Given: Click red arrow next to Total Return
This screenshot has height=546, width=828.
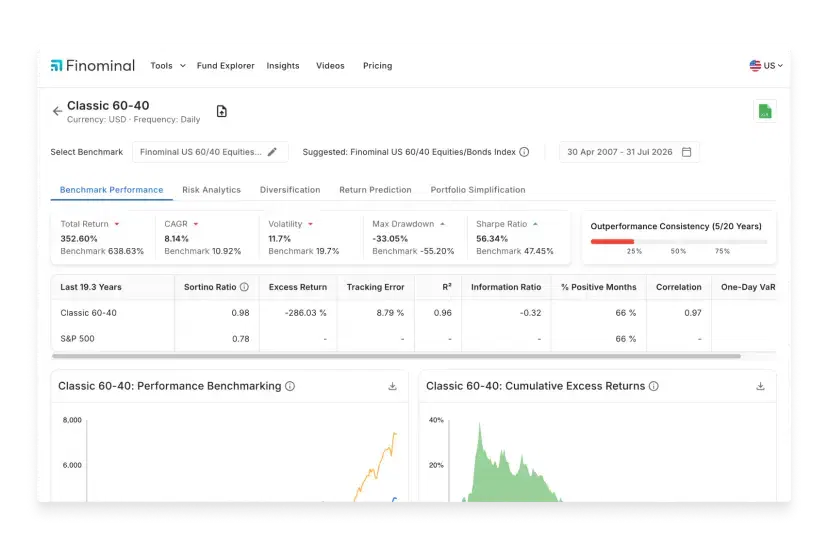Looking at the screenshot, I should pyautogui.click(x=117, y=224).
